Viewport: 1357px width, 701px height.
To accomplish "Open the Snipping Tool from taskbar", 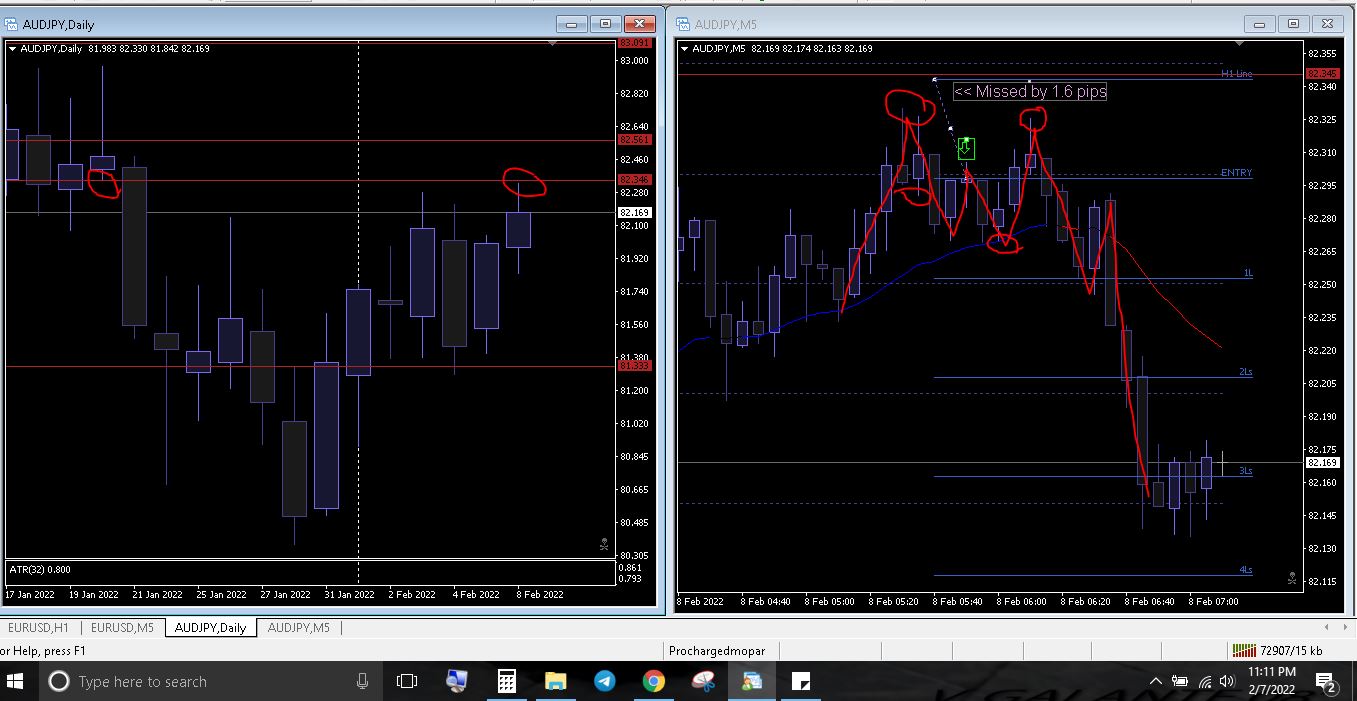I will (703, 682).
